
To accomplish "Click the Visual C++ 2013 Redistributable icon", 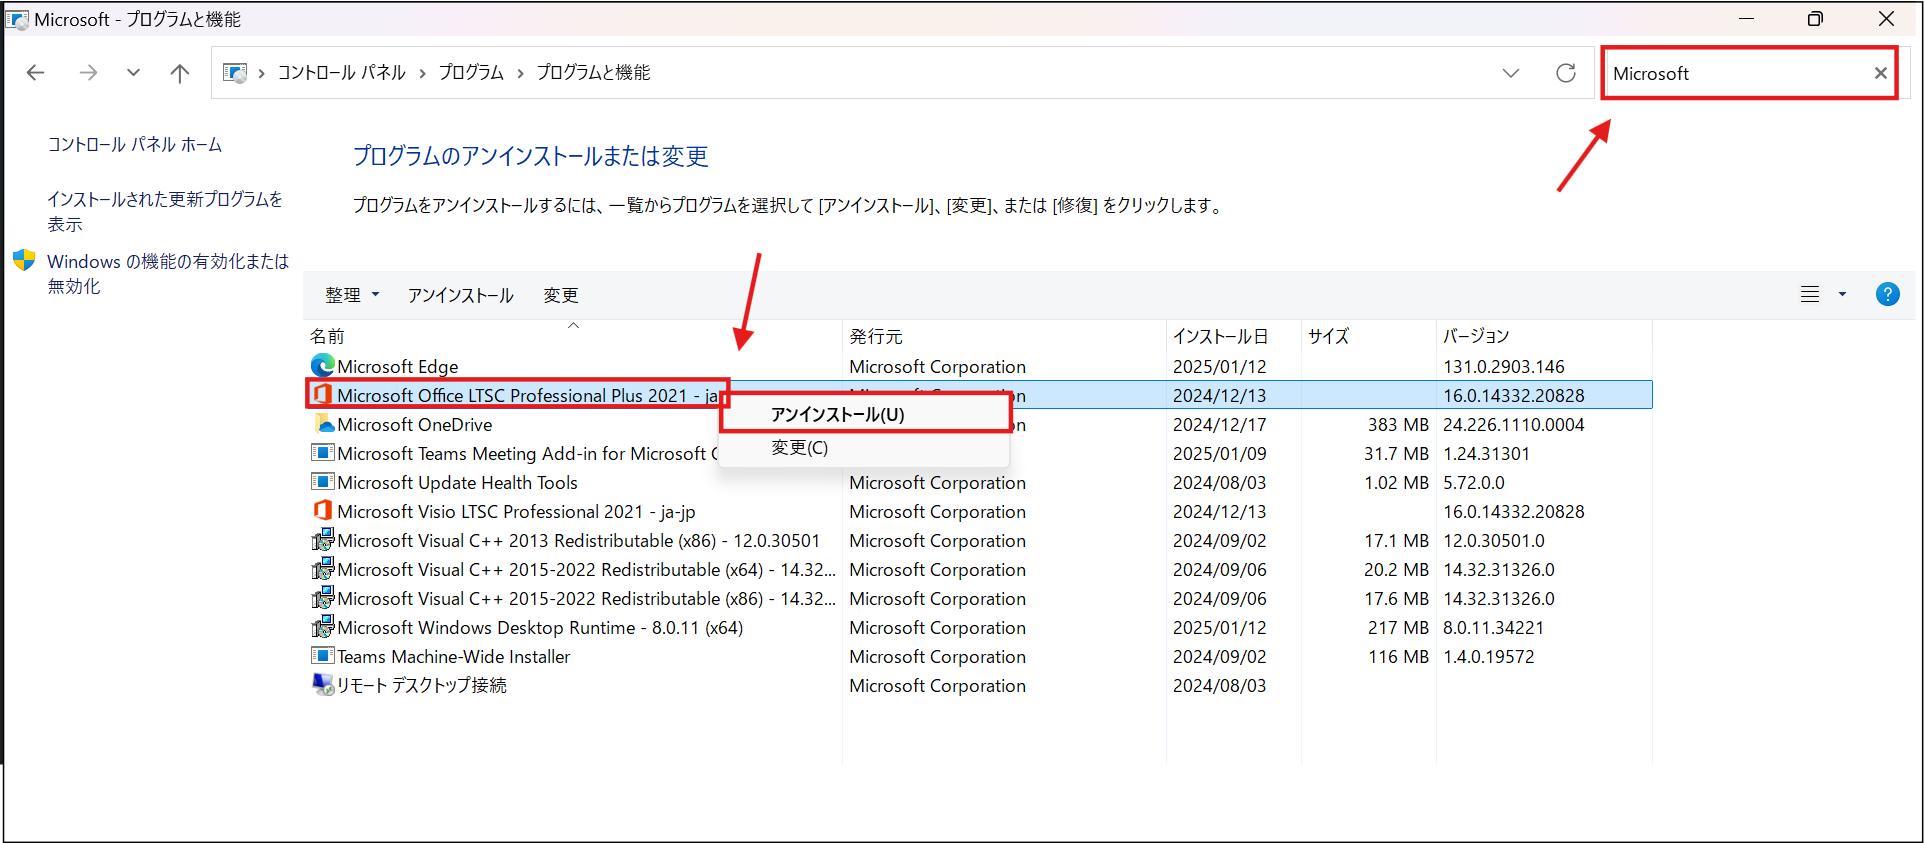I will pos(323,540).
